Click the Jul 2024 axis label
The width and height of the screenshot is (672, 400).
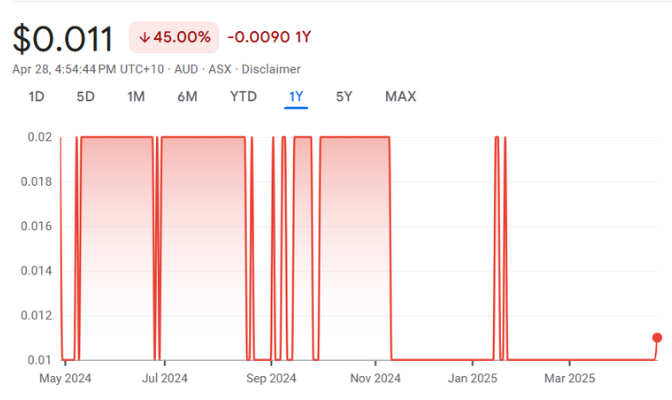point(165,378)
